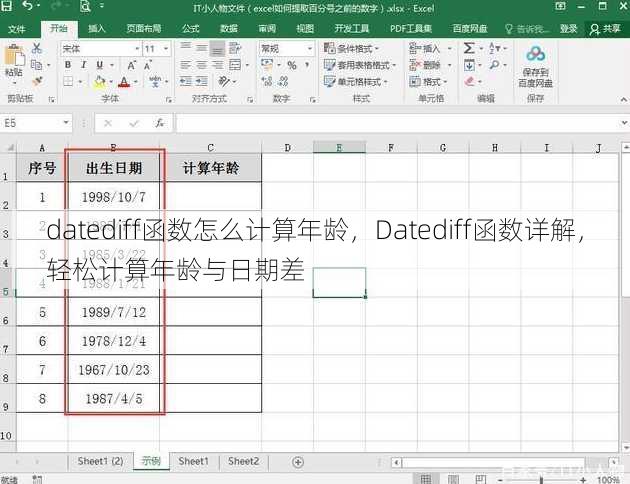Switch to the 插入 Insert ribbon tab
Image resolution: width=630 pixels, height=484 pixels.
pos(96,29)
